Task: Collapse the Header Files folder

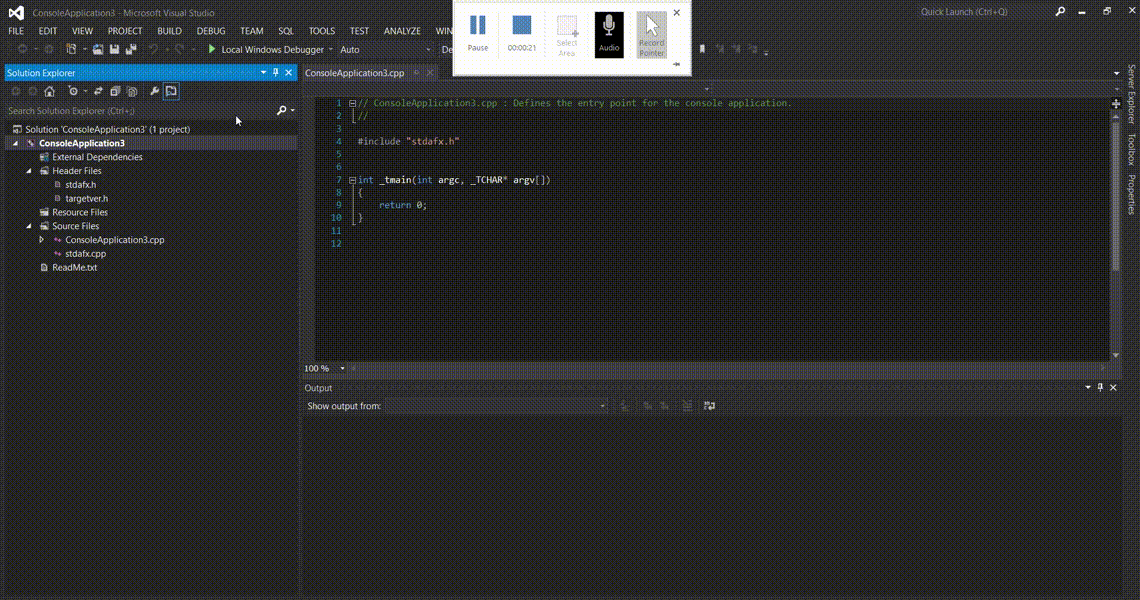Action: (29, 171)
